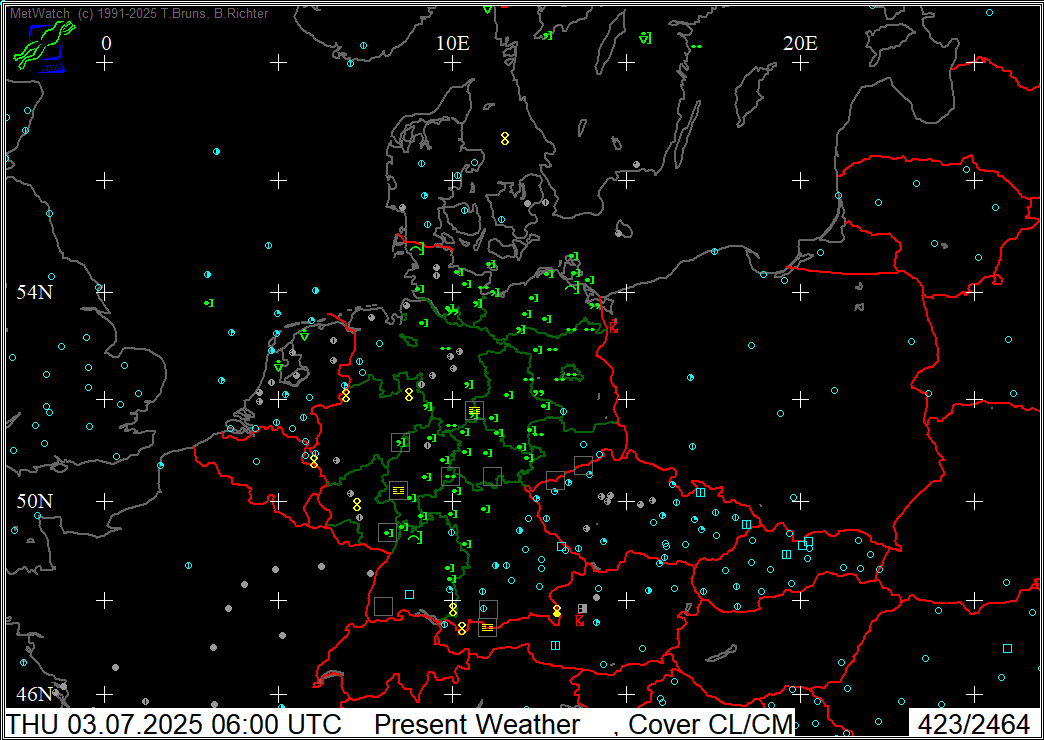Screen dimensions: 1044x740
Task: Select the green arc symbol in southwest Germany
Action: coord(415,537)
